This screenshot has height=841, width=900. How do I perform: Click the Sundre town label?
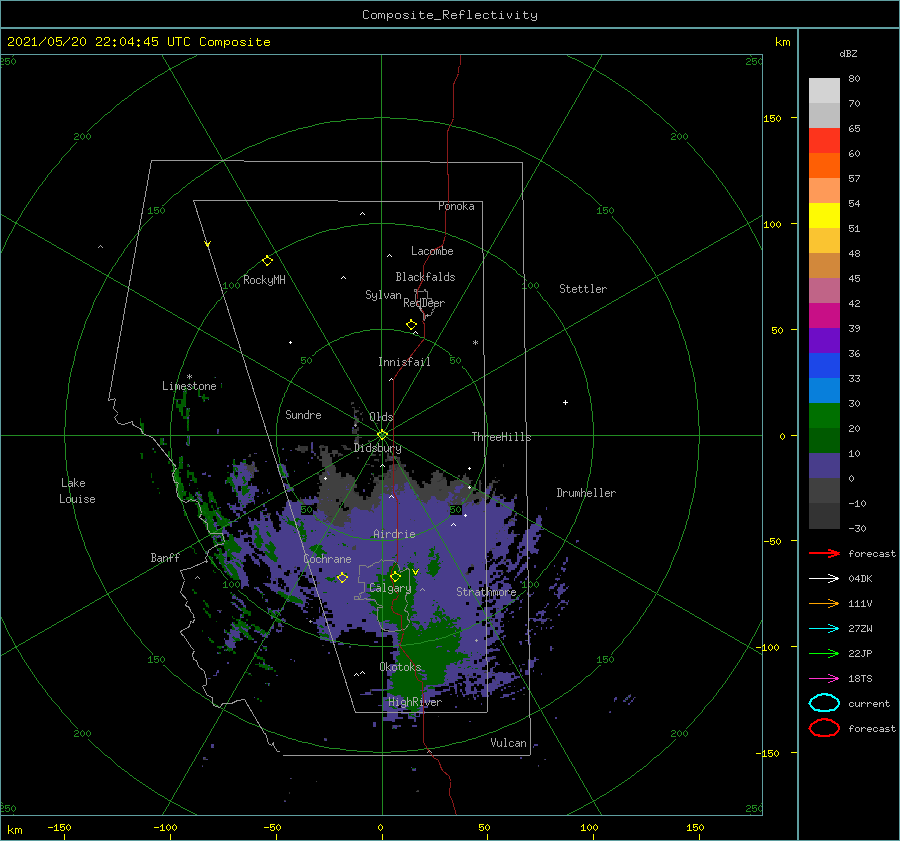(x=303, y=415)
